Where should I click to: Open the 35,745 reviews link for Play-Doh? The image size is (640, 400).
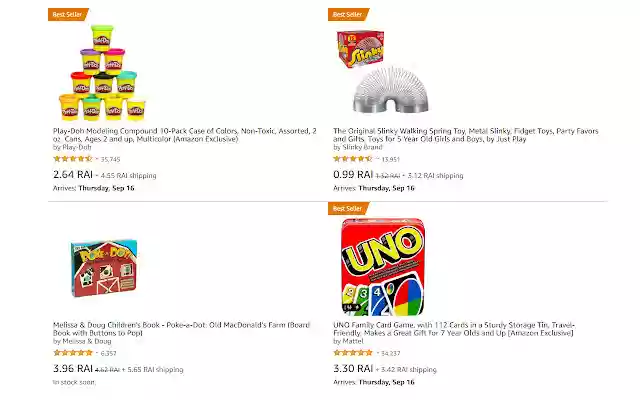[111, 158]
